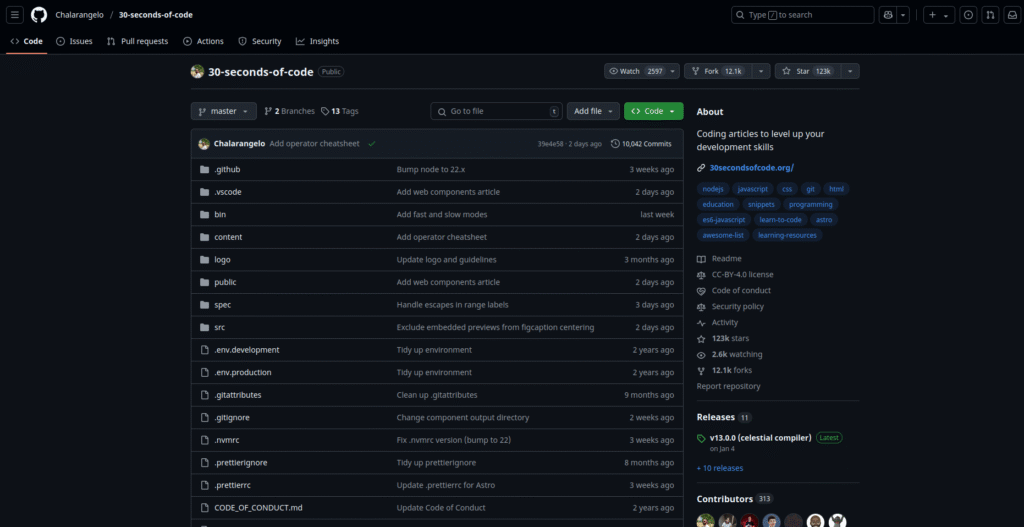Image resolution: width=1024 pixels, height=527 pixels.
Task: Open the hamburger navigation menu
Action: (16, 14)
